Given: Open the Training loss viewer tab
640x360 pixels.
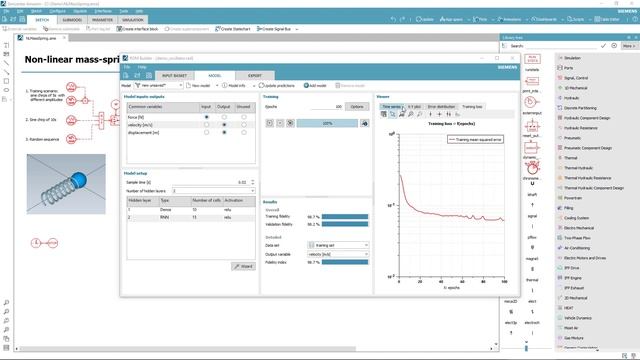Looking at the screenshot, I should click(472, 107).
